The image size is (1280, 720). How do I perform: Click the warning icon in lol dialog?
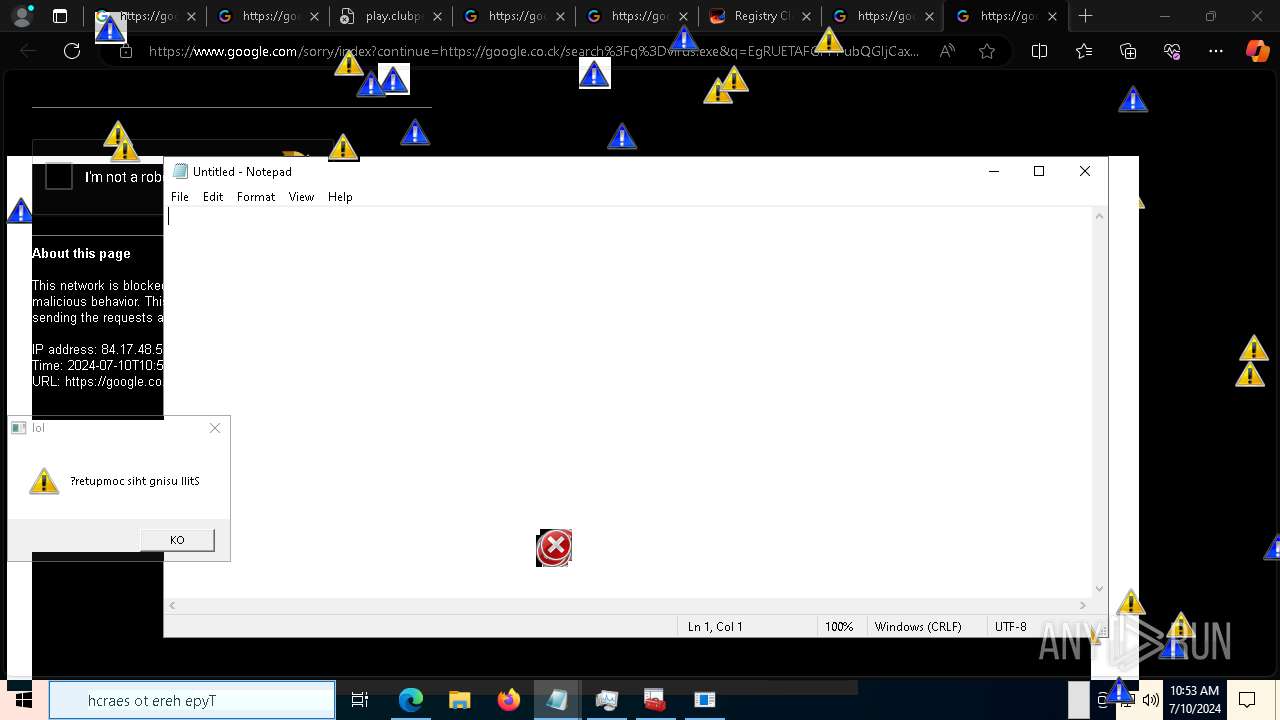(x=44, y=481)
